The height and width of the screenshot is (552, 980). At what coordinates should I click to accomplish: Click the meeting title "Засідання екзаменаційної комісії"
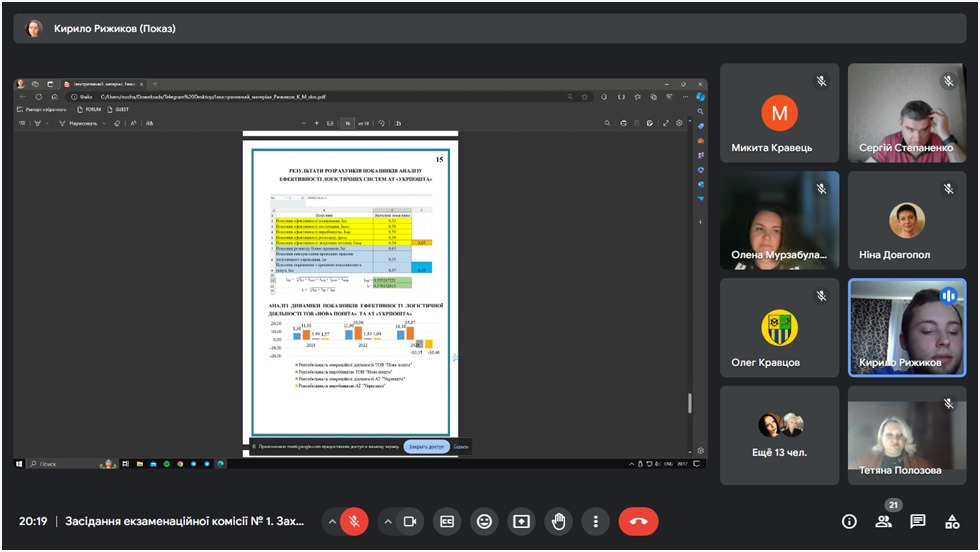pos(184,521)
